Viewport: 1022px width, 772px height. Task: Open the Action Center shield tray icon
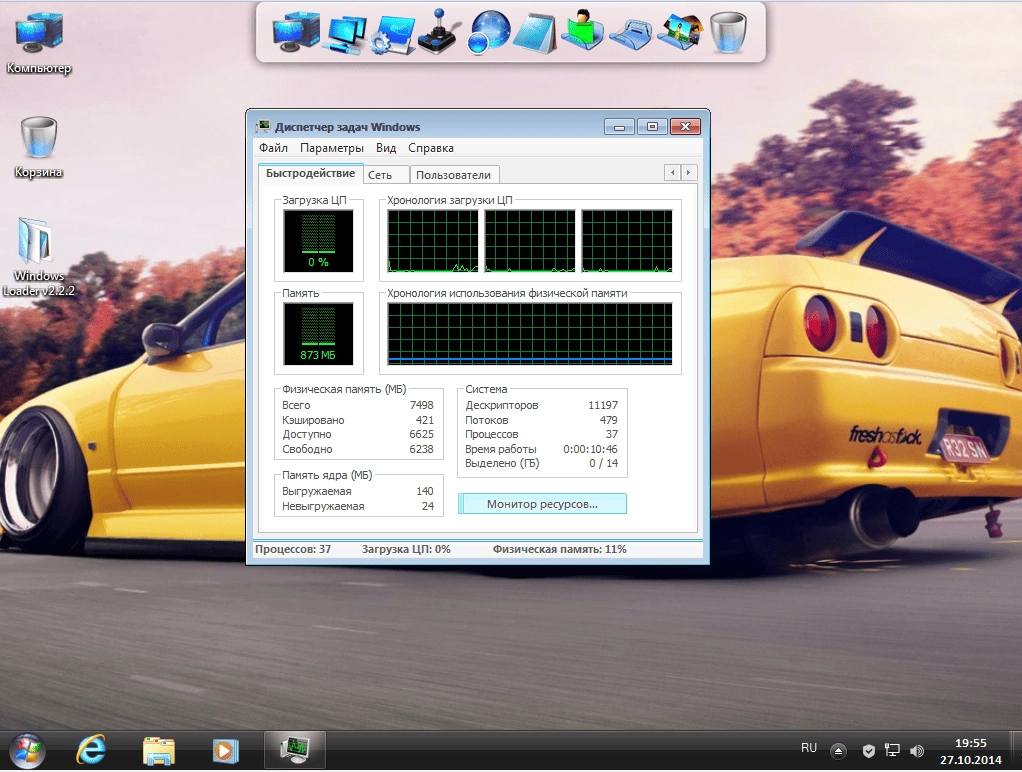click(x=868, y=751)
